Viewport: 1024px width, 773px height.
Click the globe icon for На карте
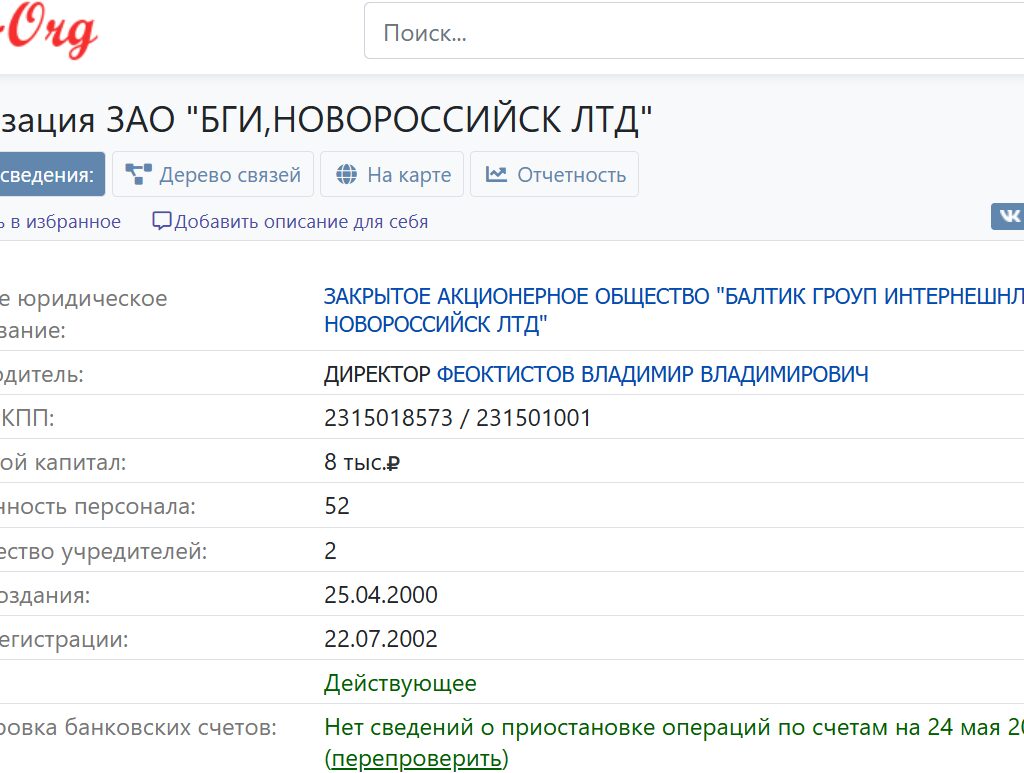(x=347, y=175)
